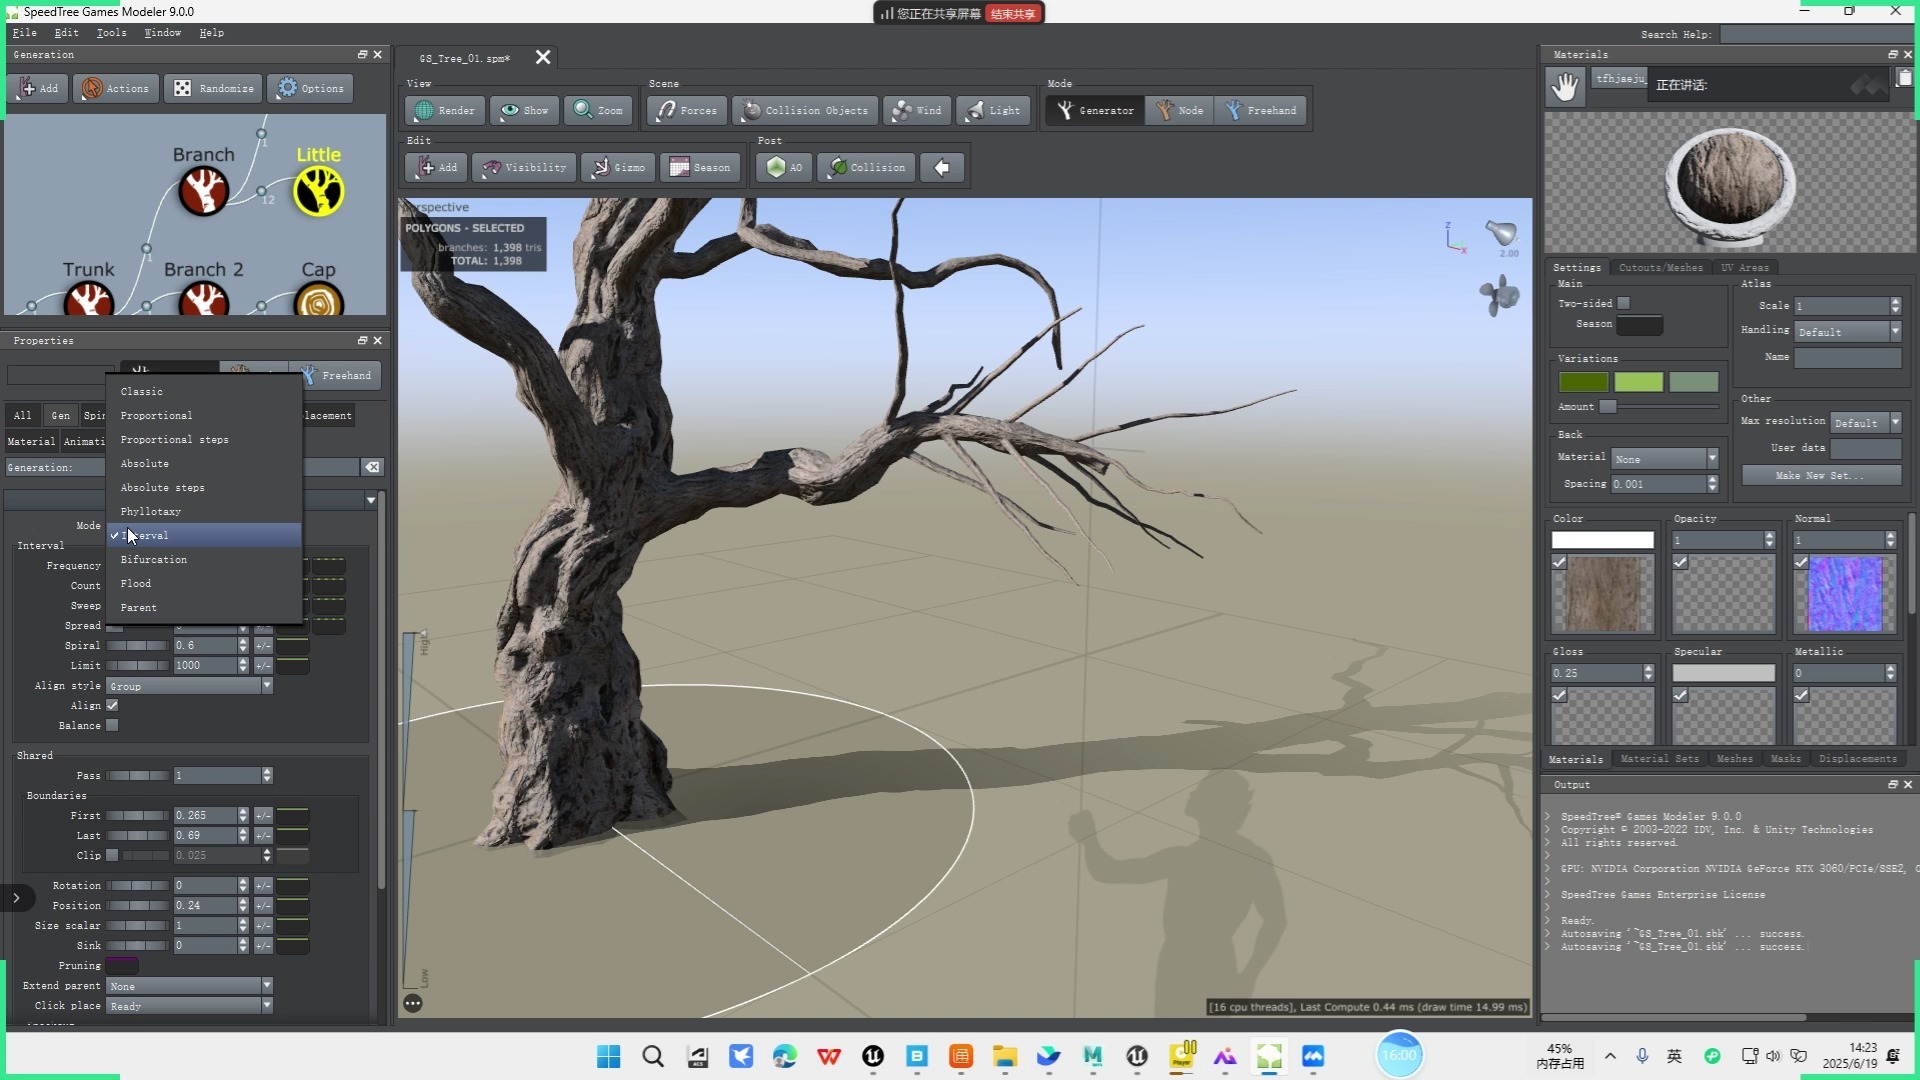Choose Bifurcation from the Mode list

pyautogui.click(x=204, y=560)
